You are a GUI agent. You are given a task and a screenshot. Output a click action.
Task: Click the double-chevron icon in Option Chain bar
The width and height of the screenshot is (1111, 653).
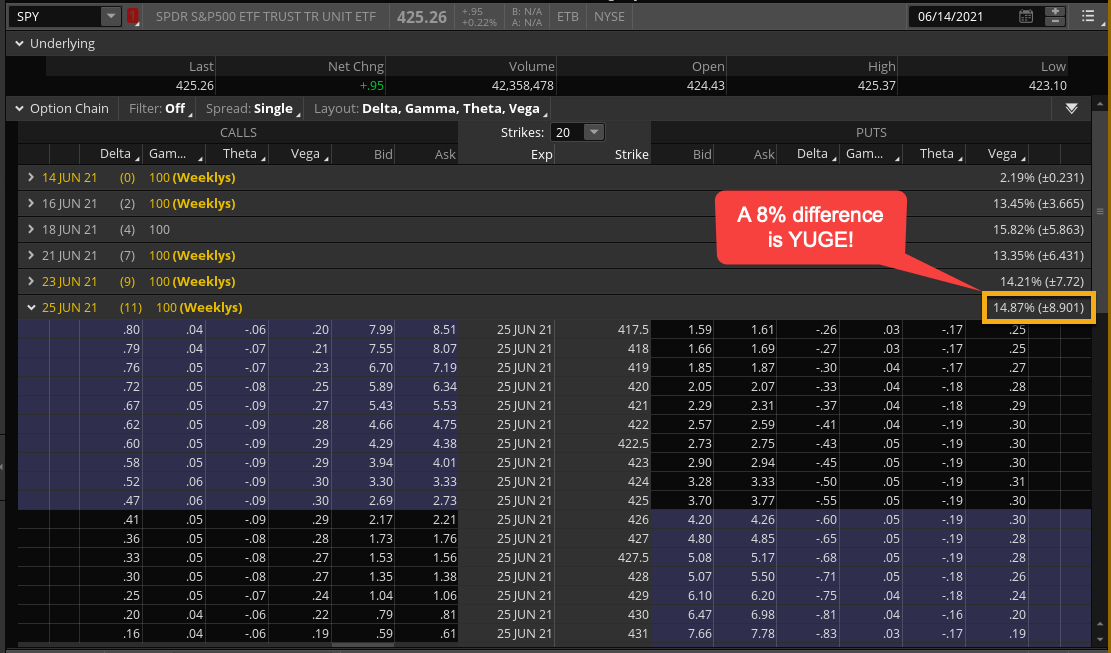pos(1072,108)
